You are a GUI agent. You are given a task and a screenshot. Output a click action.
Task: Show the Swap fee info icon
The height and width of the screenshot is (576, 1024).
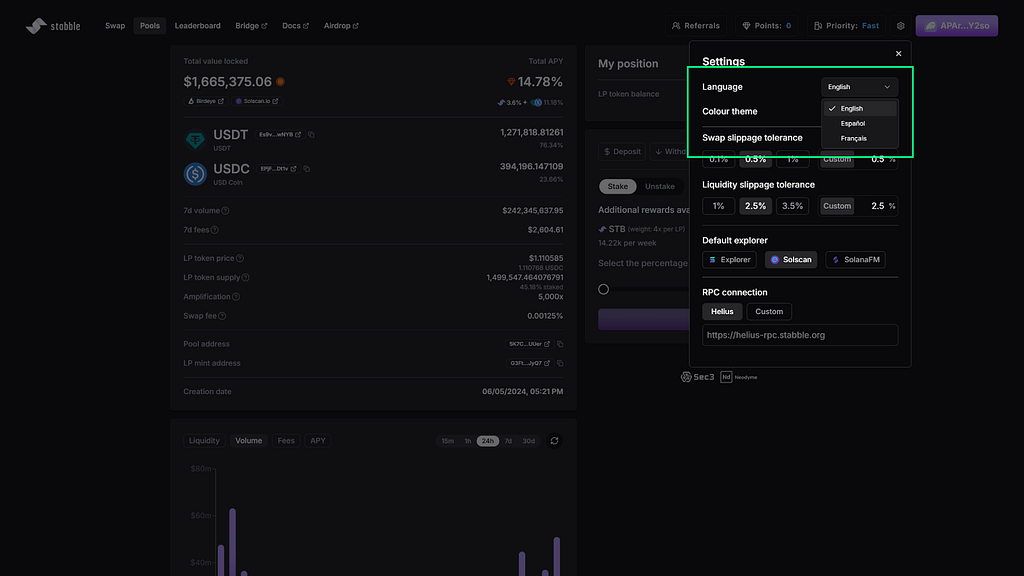click(x=222, y=316)
